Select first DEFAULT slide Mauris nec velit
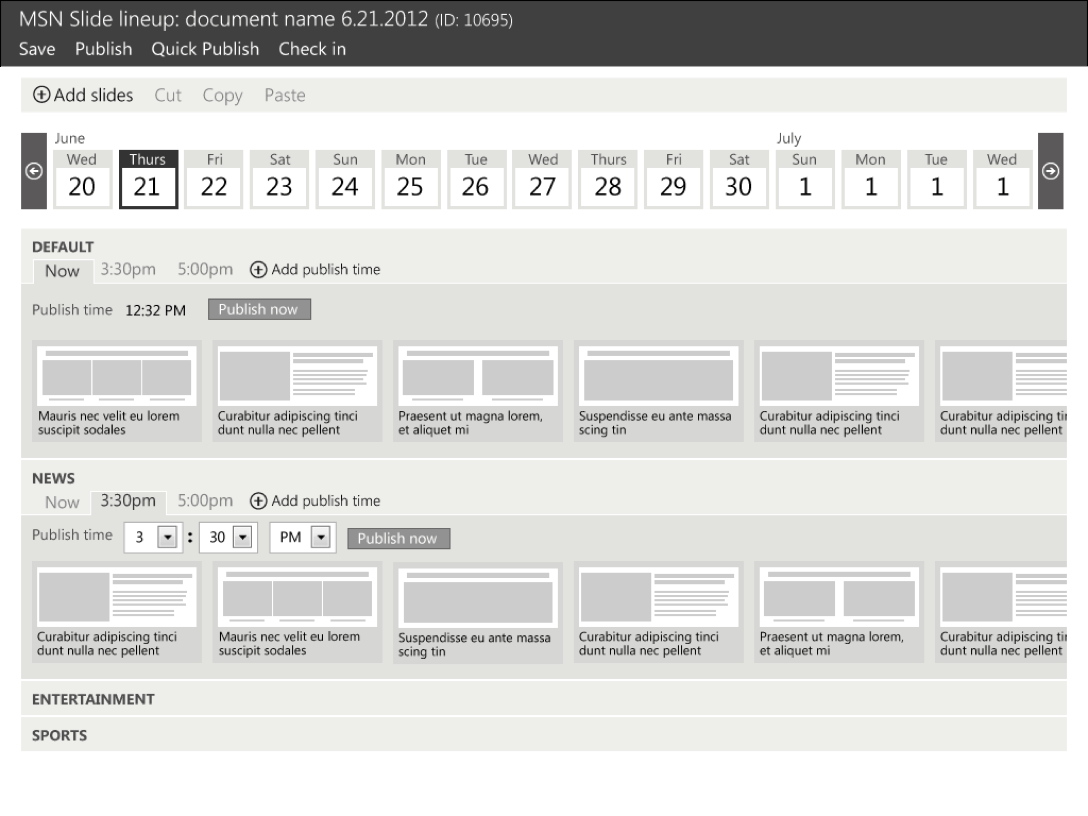 pyautogui.click(x=117, y=391)
